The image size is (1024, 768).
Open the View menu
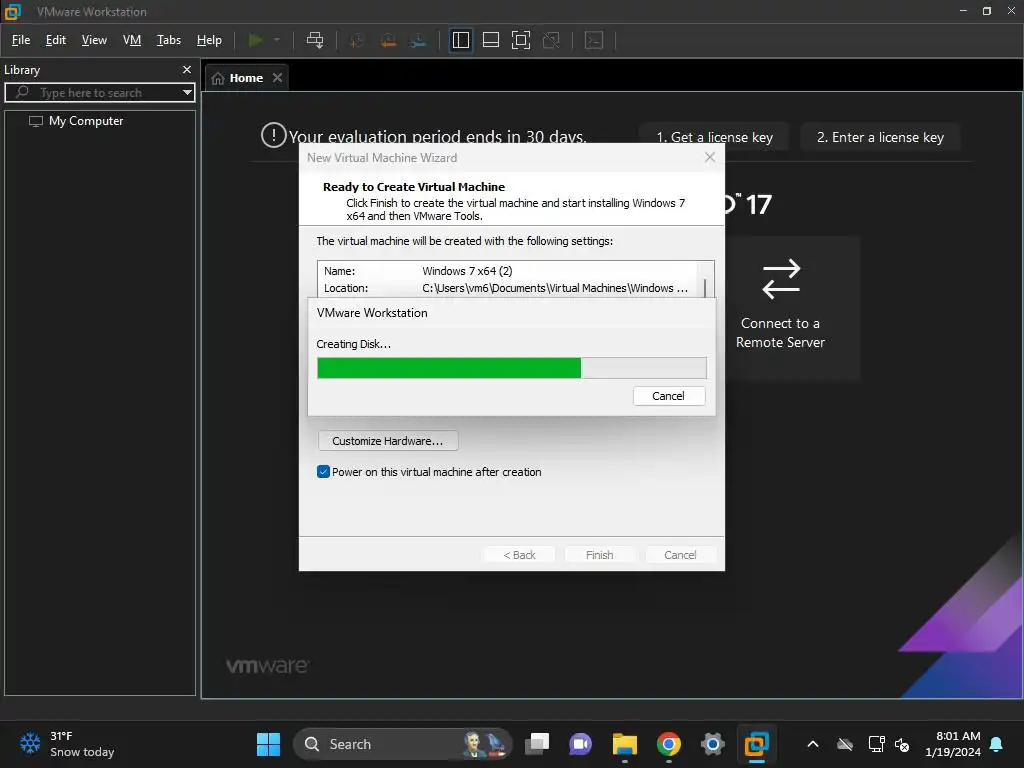tap(94, 40)
